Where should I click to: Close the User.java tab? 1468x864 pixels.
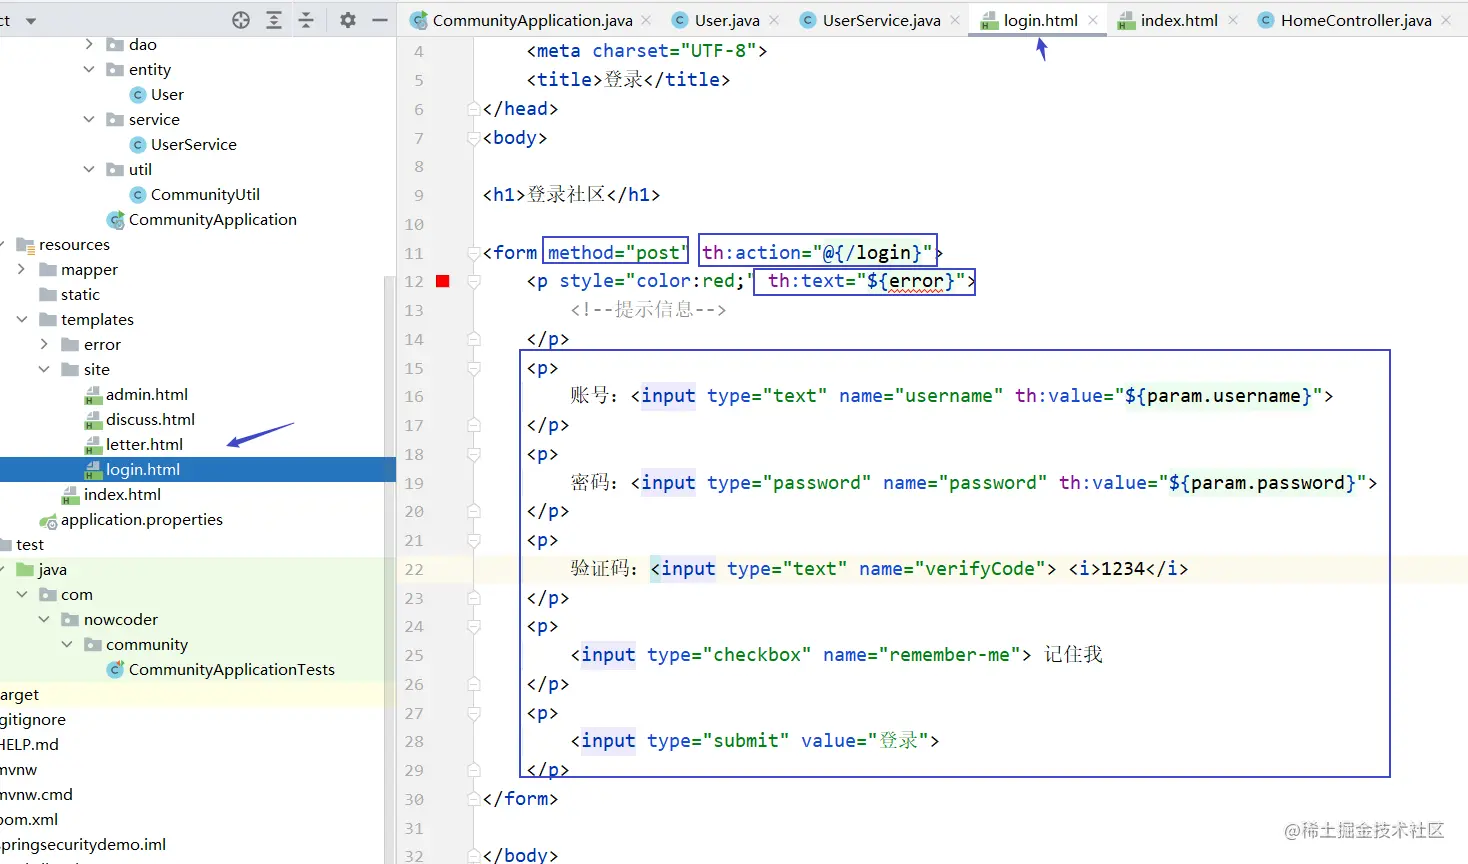(774, 20)
